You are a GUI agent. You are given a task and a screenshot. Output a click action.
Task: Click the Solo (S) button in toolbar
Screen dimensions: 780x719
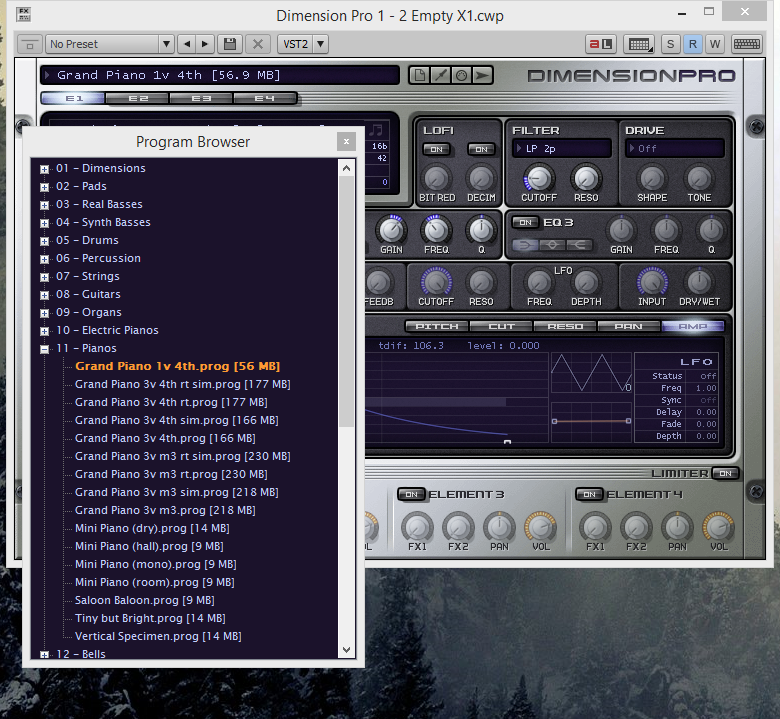point(669,44)
